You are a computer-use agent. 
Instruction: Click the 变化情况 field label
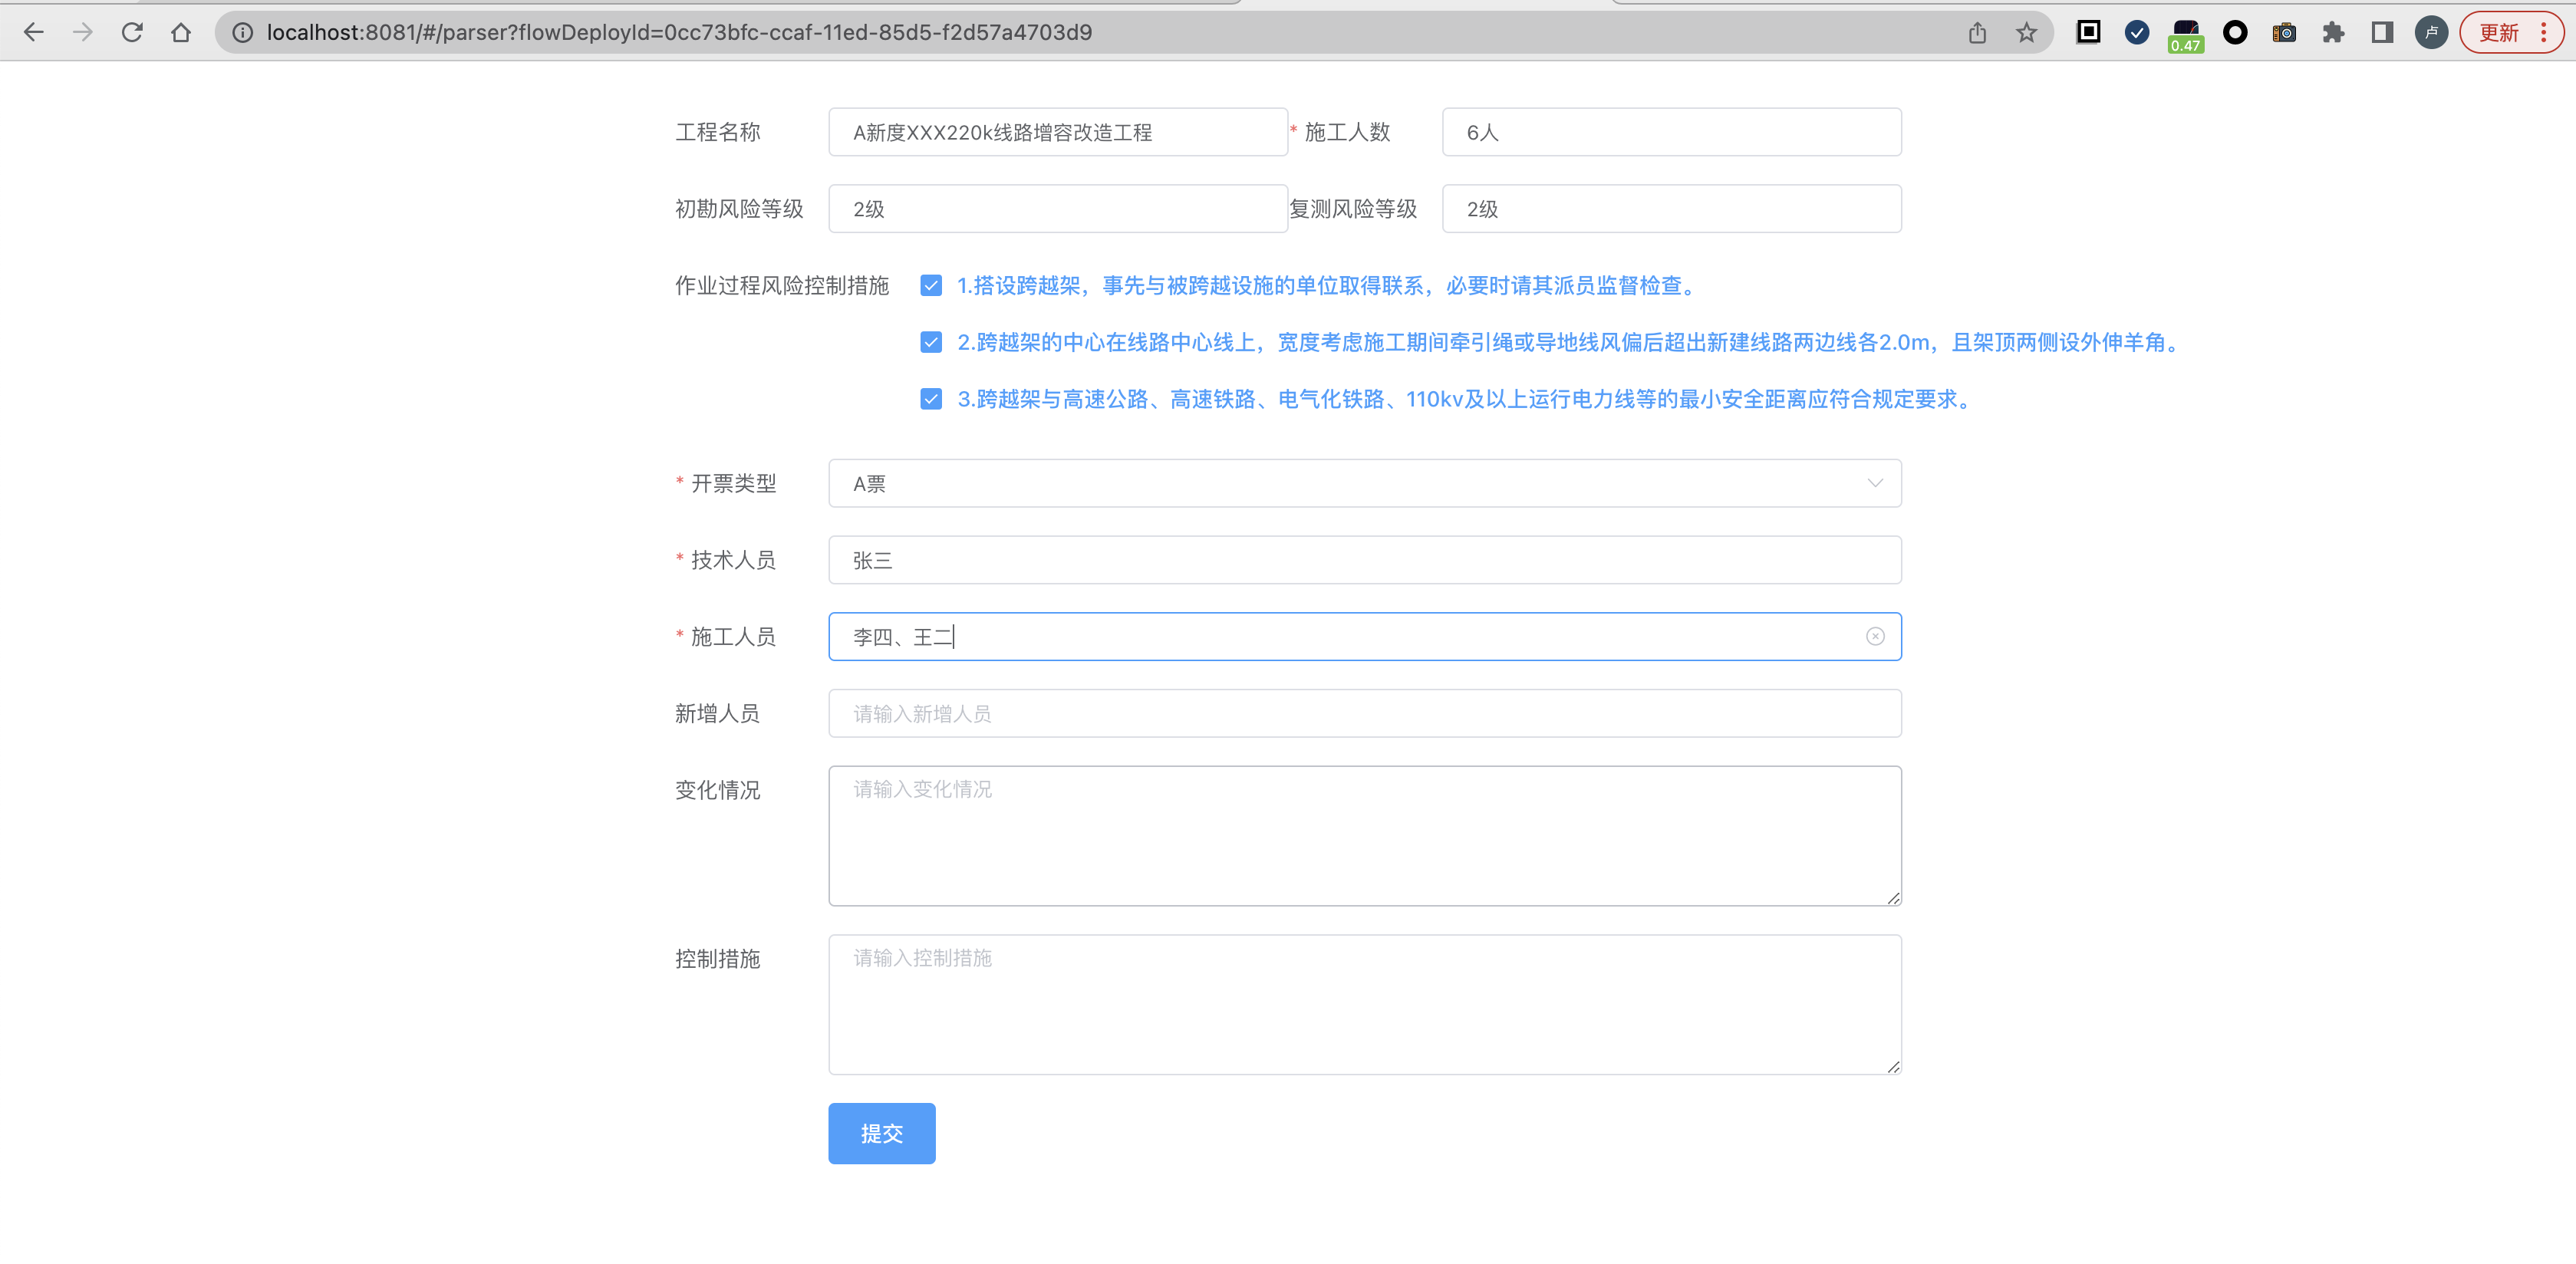pyautogui.click(x=717, y=790)
